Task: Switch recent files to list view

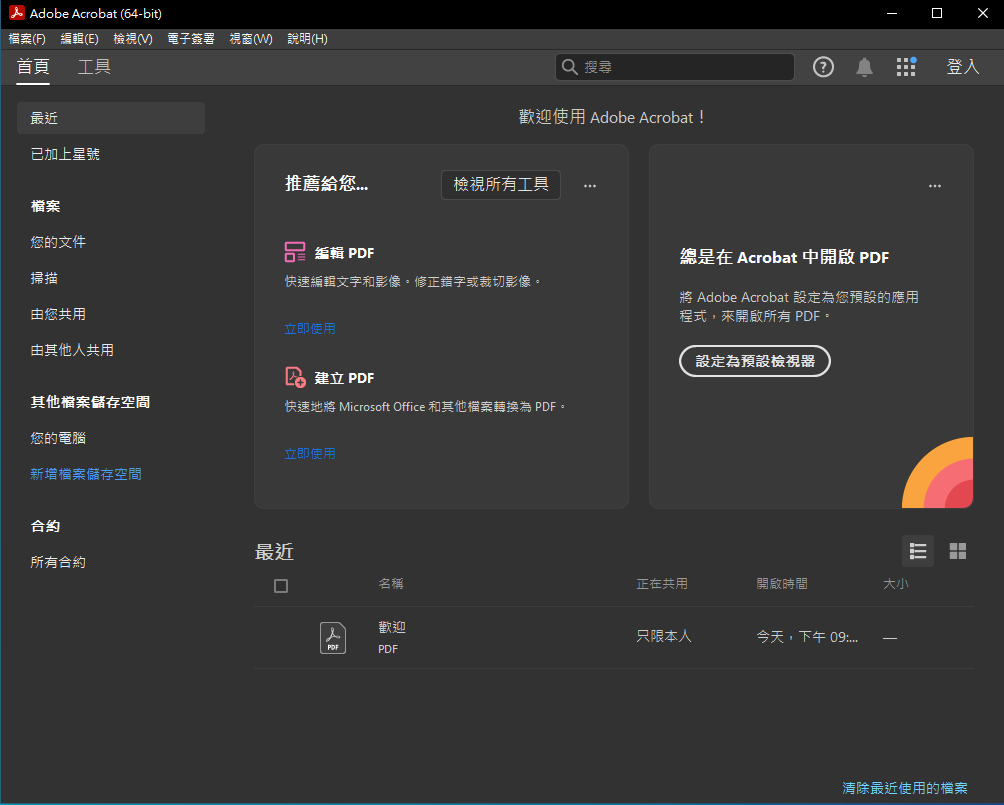Action: pos(918,551)
